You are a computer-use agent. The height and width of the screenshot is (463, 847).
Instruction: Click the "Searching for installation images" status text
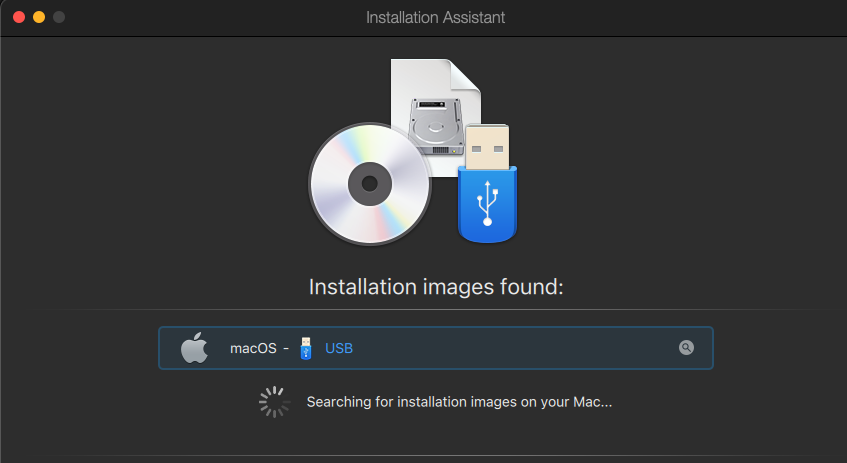[459, 402]
